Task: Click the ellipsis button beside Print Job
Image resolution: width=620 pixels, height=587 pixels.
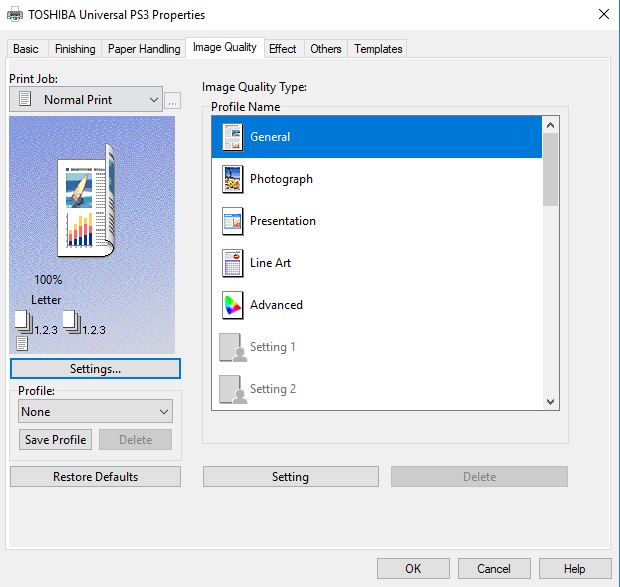Action: tap(172, 101)
